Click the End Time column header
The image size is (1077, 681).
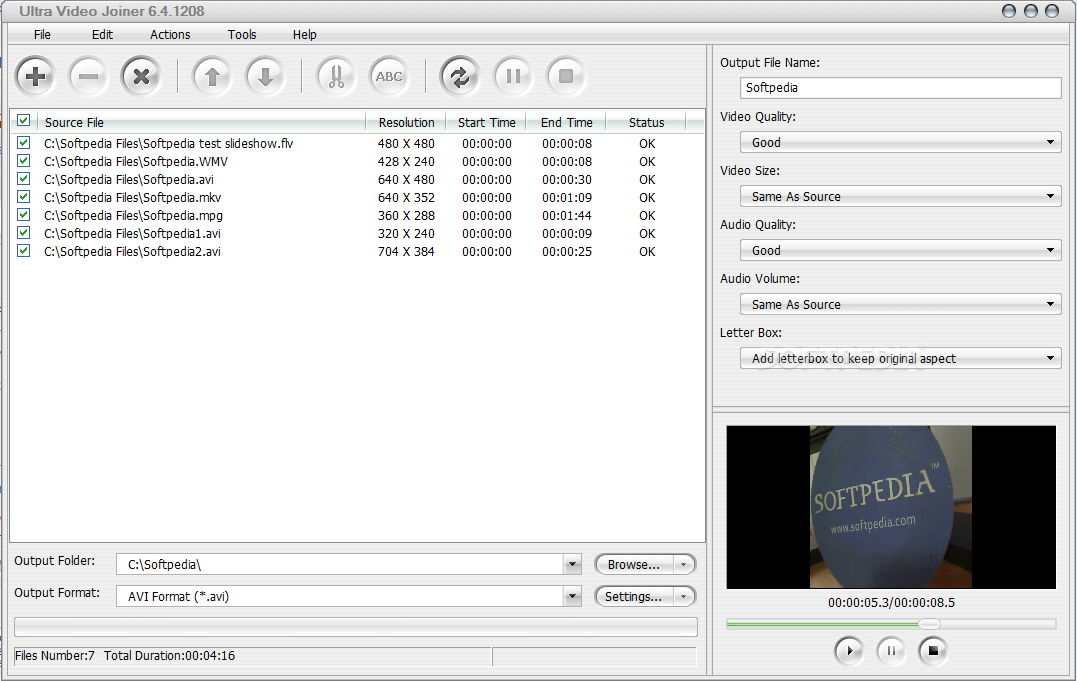coord(566,122)
